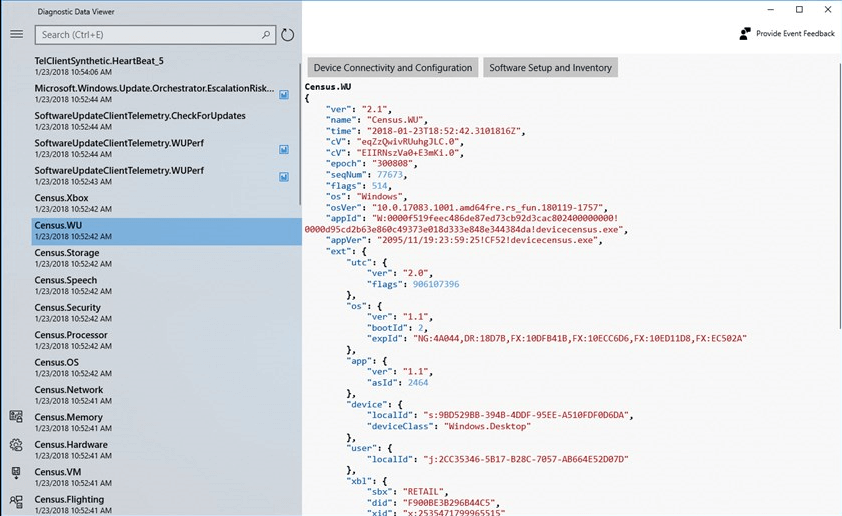The height and width of the screenshot is (516, 842).
Task: Click the Census.WU heading in details
Action: (x=328, y=86)
